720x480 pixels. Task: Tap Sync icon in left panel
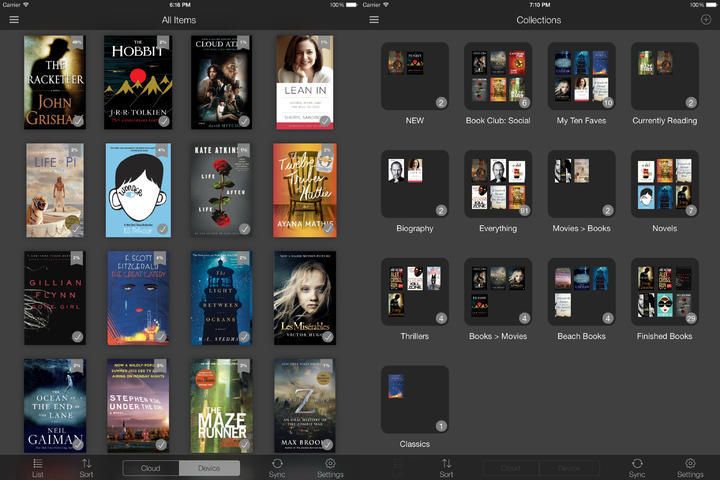(277, 467)
